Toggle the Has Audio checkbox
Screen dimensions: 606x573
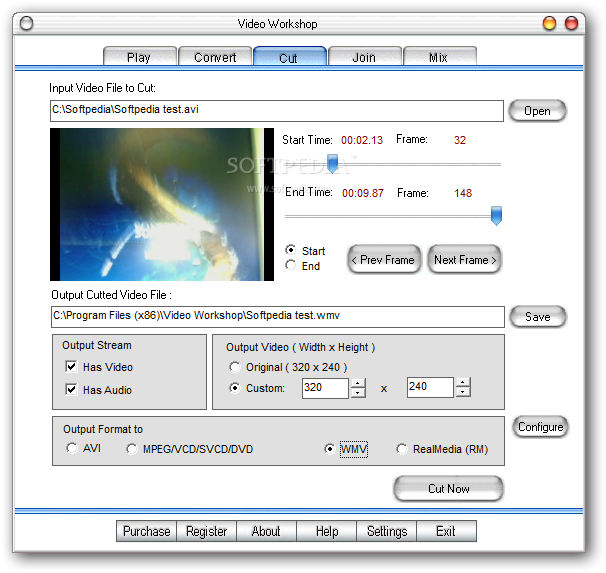[x=71, y=389]
